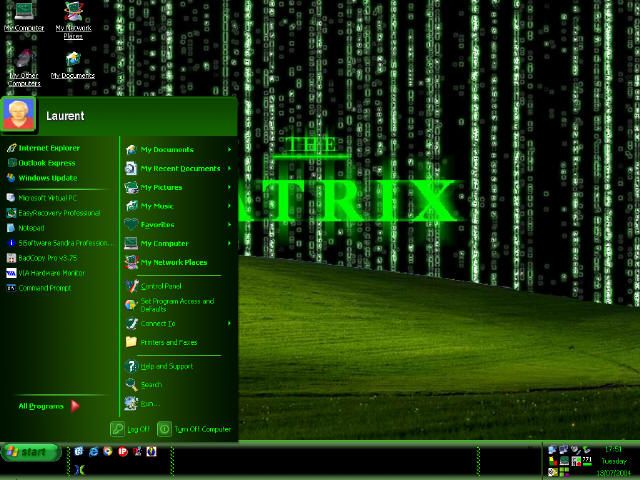
Task: Launch Outlook Express from the Start menu
Action: coord(41,163)
